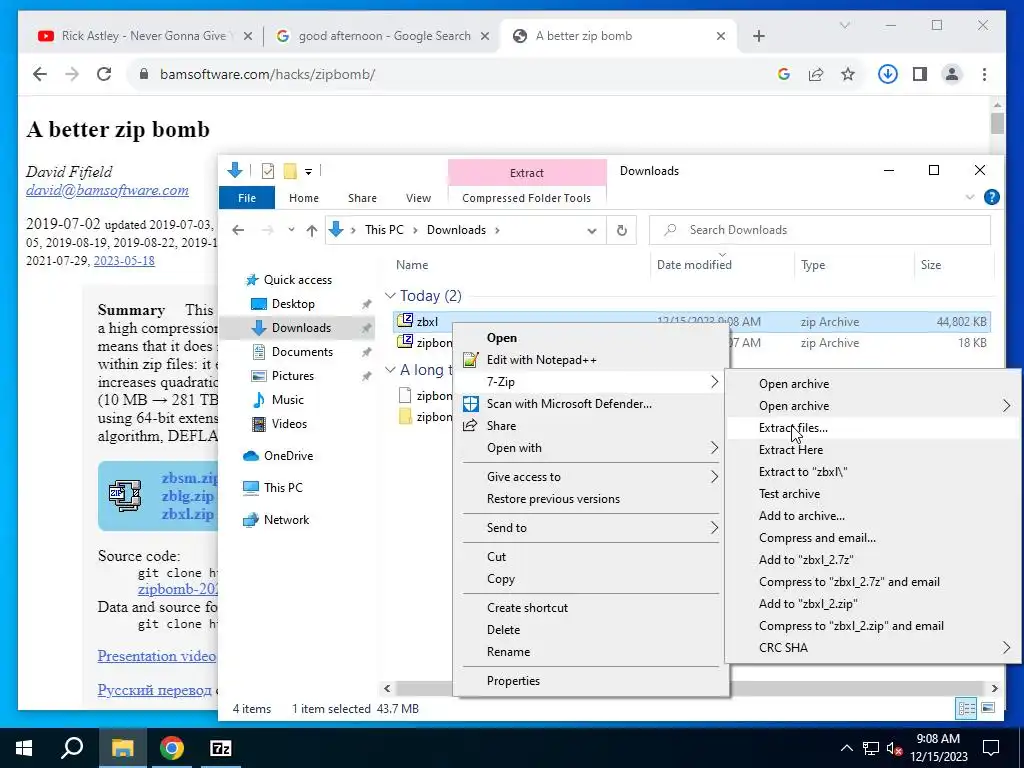Close the Rick Astley YouTube tab
Viewport: 1024px width, 768px height.
pos(248,36)
